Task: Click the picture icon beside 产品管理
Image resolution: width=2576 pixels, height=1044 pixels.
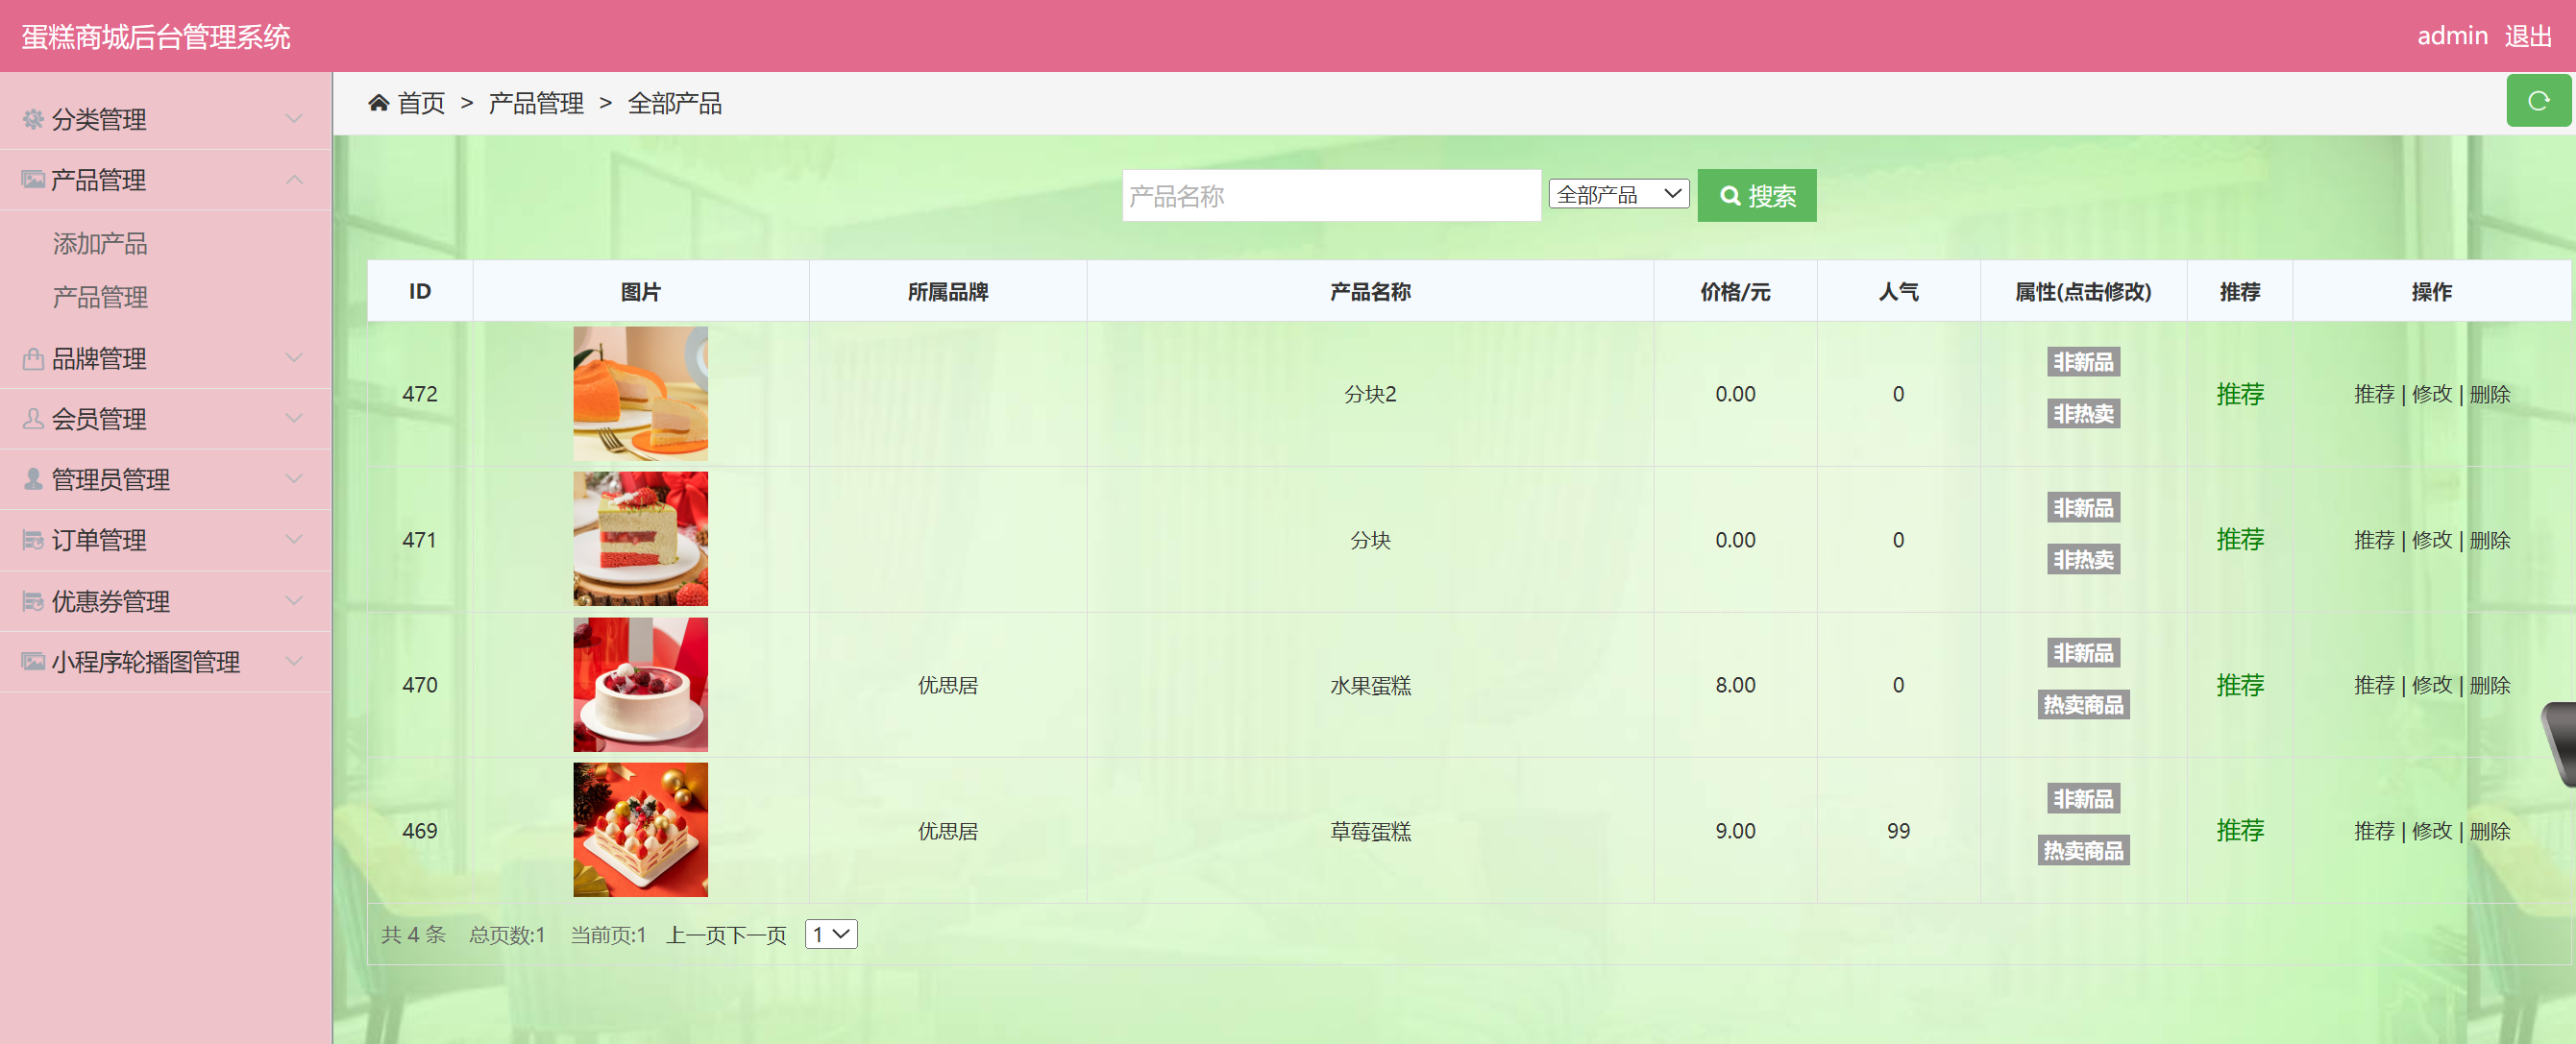Action: pyautogui.click(x=33, y=180)
